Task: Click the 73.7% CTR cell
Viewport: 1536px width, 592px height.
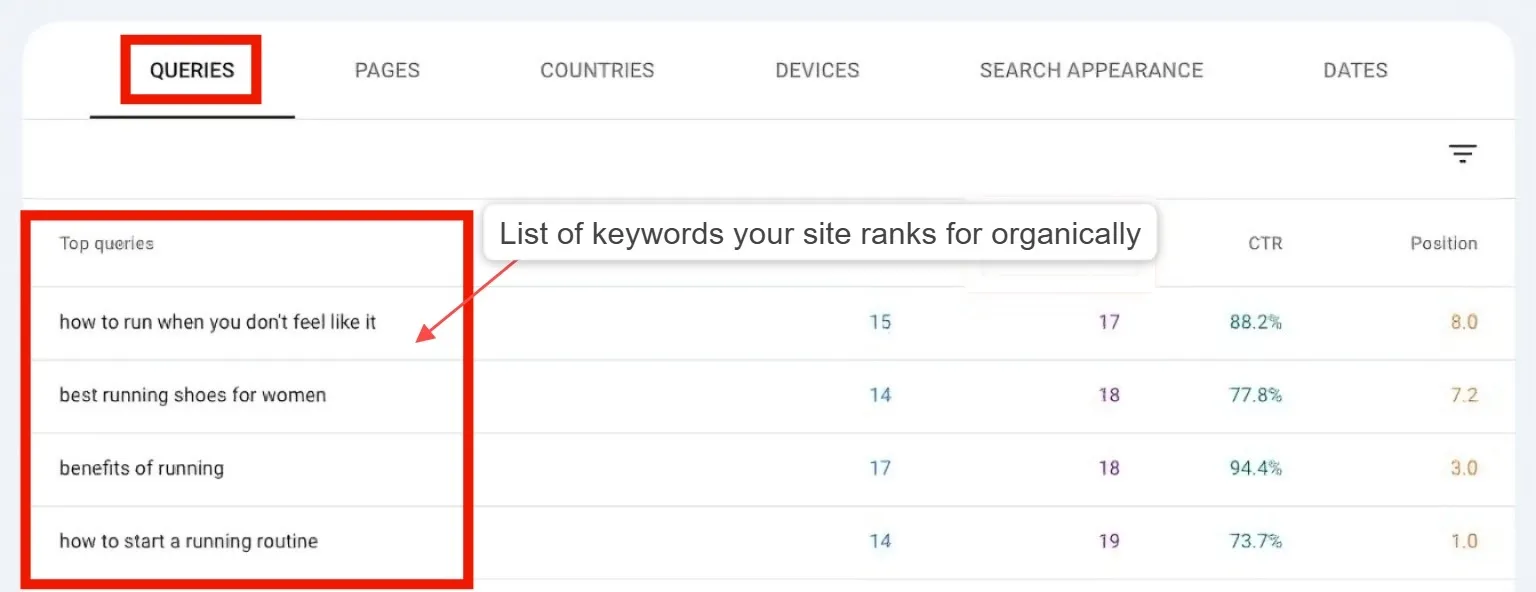Action: (1256, 541)
